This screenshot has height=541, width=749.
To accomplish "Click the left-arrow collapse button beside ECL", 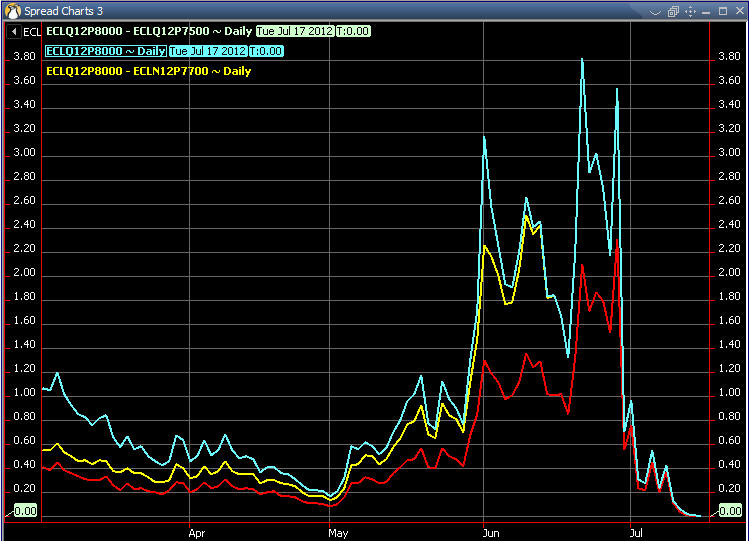I will [x=14, y=32].
